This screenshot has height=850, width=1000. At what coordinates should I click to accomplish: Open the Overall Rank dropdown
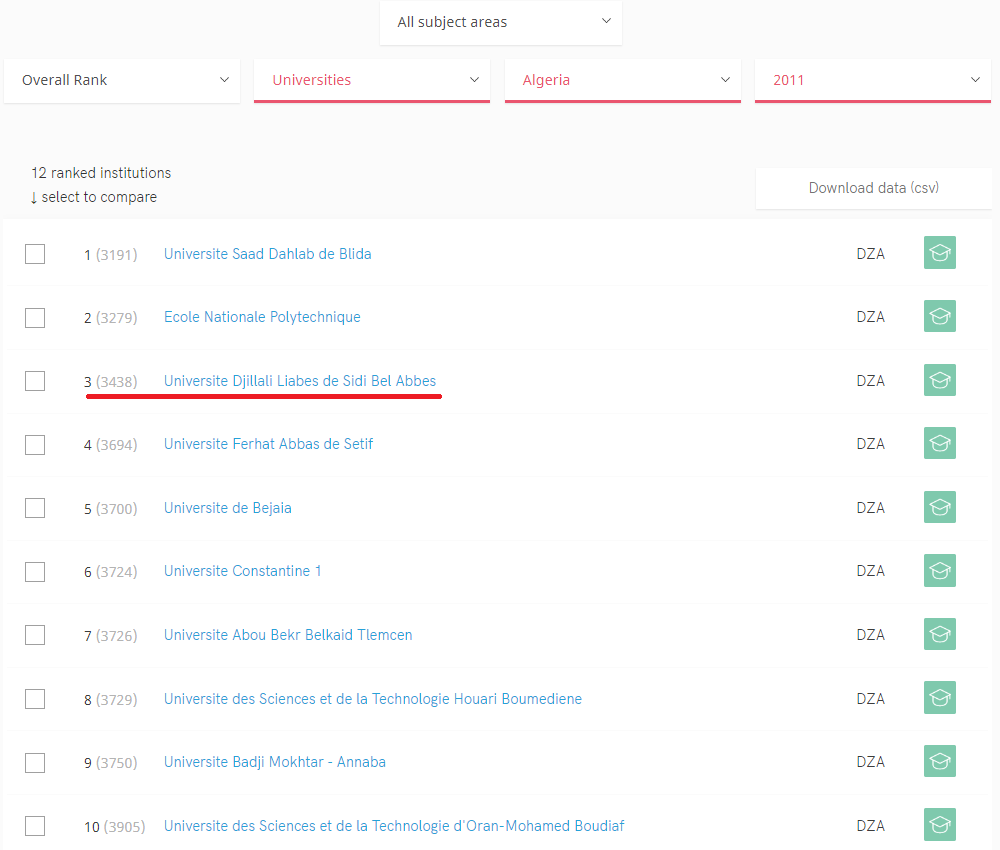point(122,80)
